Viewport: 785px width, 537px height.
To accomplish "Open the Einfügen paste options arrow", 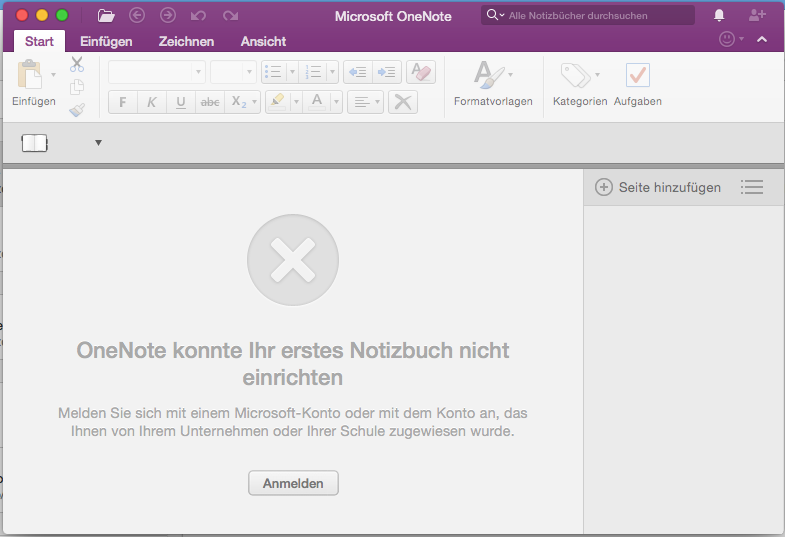I will pyautogui.click(x=53, y=75).
